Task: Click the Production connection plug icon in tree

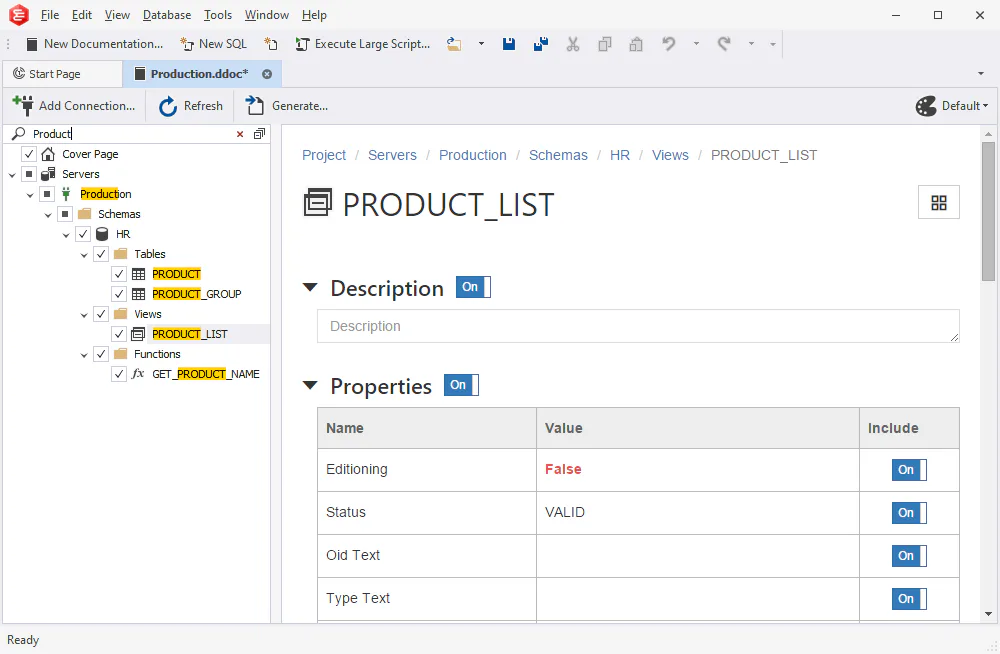Action: (66, 194)
